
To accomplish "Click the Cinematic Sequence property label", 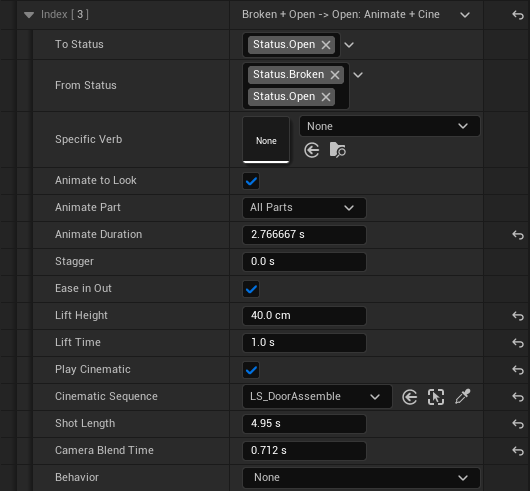I will [x=106, y=396].
